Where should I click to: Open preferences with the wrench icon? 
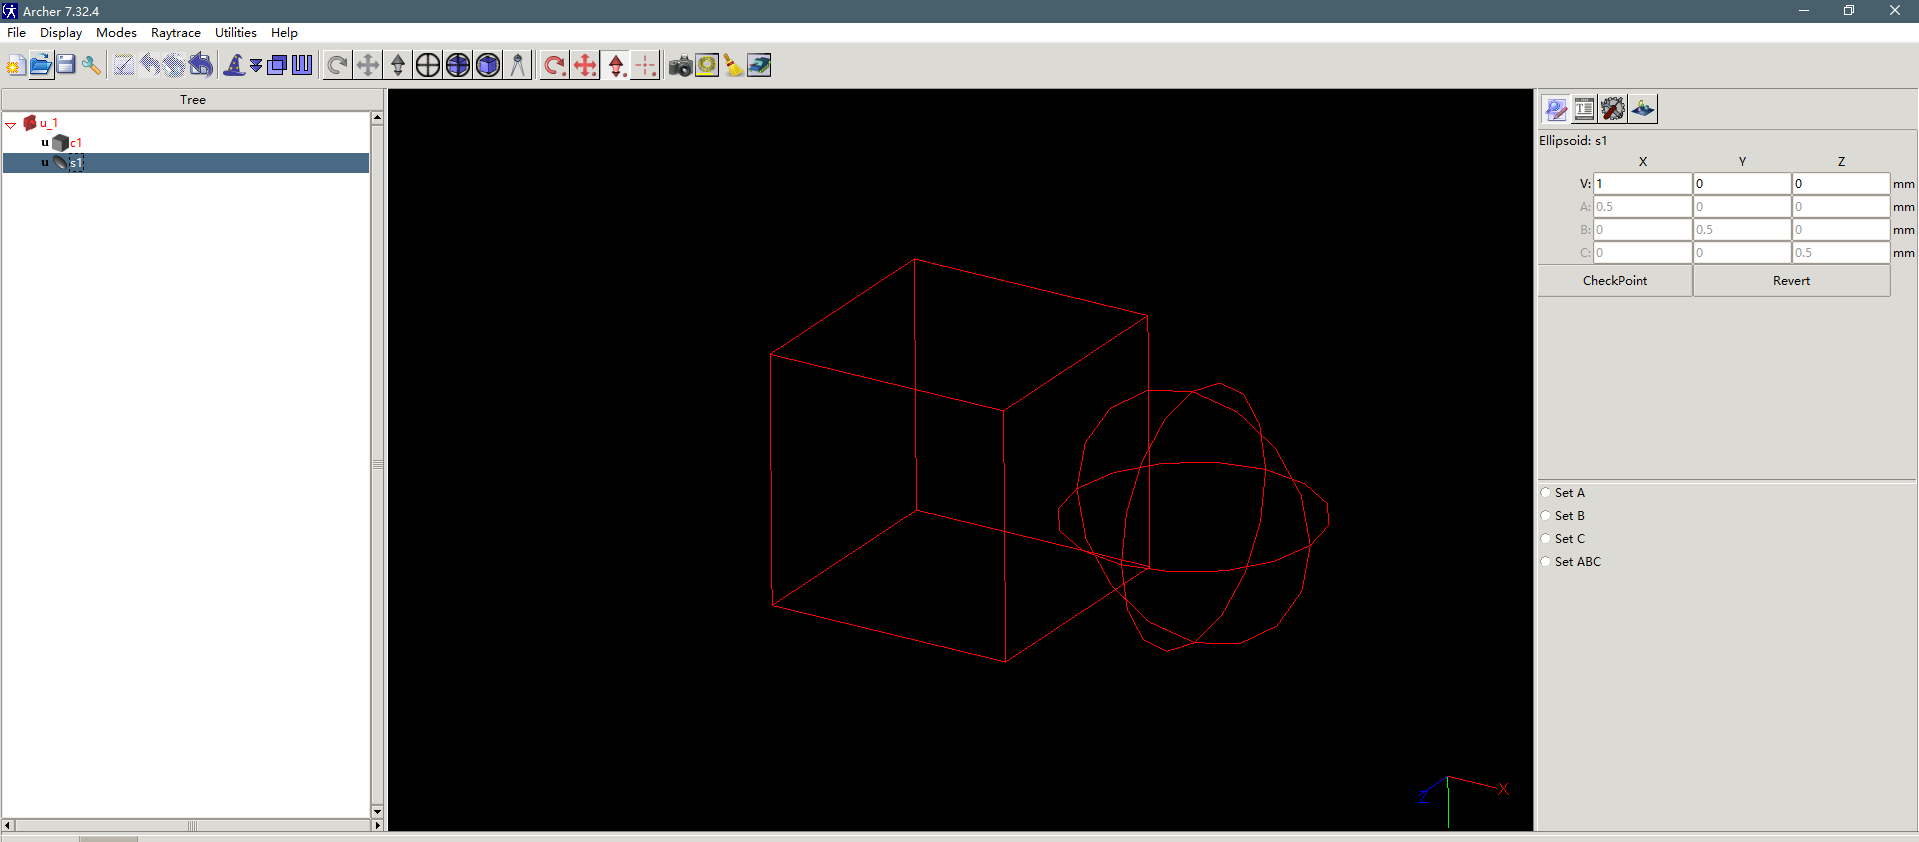pyautogui.click(x=91, y=66)
